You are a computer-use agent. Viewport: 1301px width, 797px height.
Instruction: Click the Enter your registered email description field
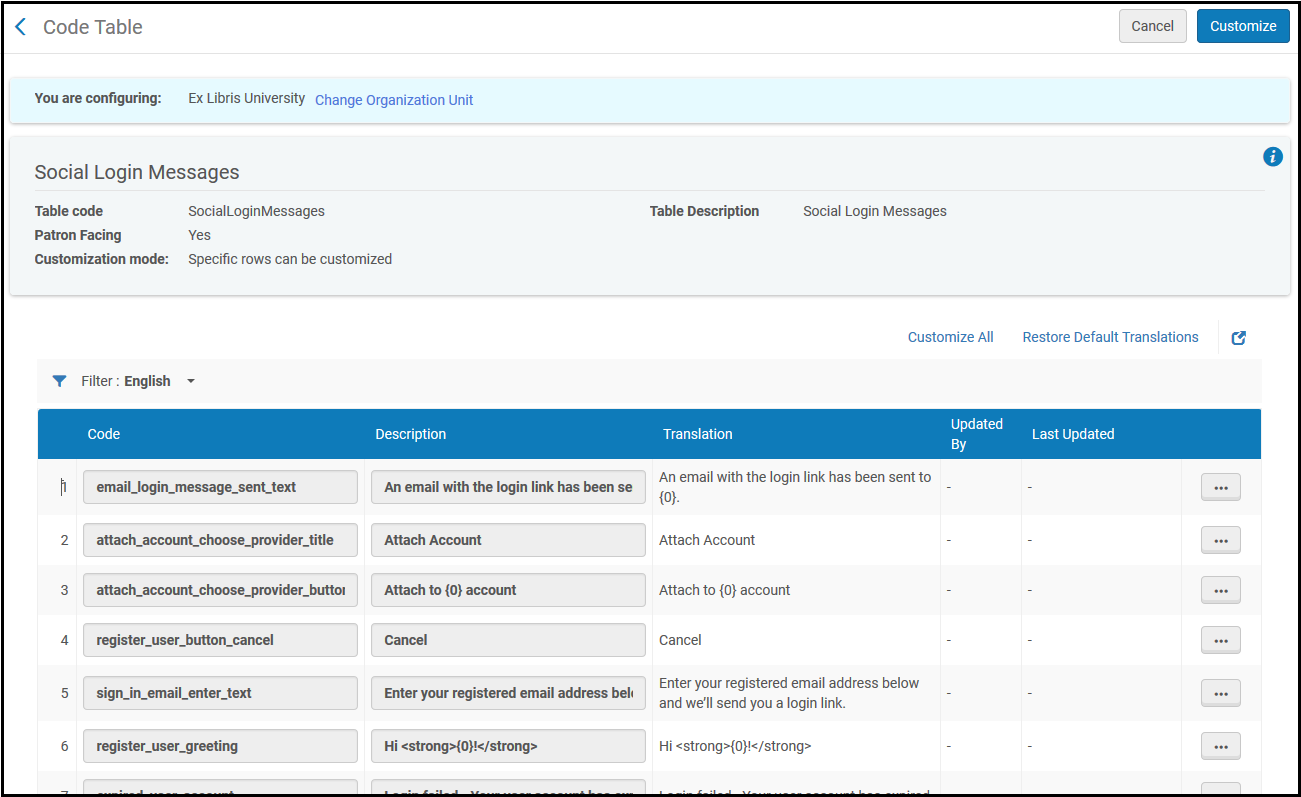point(508,693)
